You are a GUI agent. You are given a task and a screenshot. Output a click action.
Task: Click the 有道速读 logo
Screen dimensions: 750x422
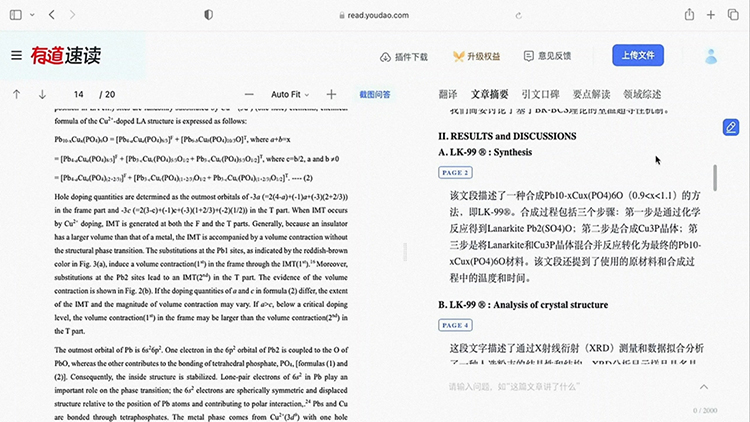click(66, 56)
